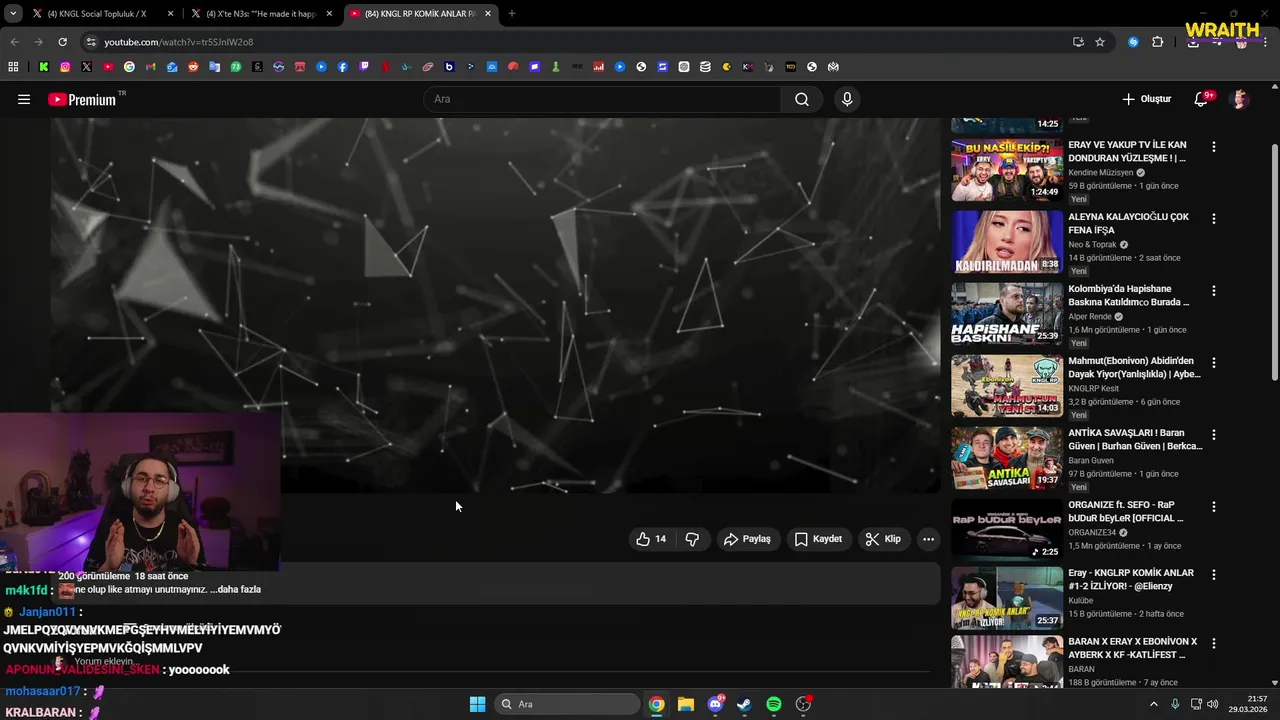Image resolution: width=1280 pixels, height=720 pixels.
Task: Open options for ALEYNA KALAYCIOĞLU video
Action: pyautogui.click(x=1214, y=219)
